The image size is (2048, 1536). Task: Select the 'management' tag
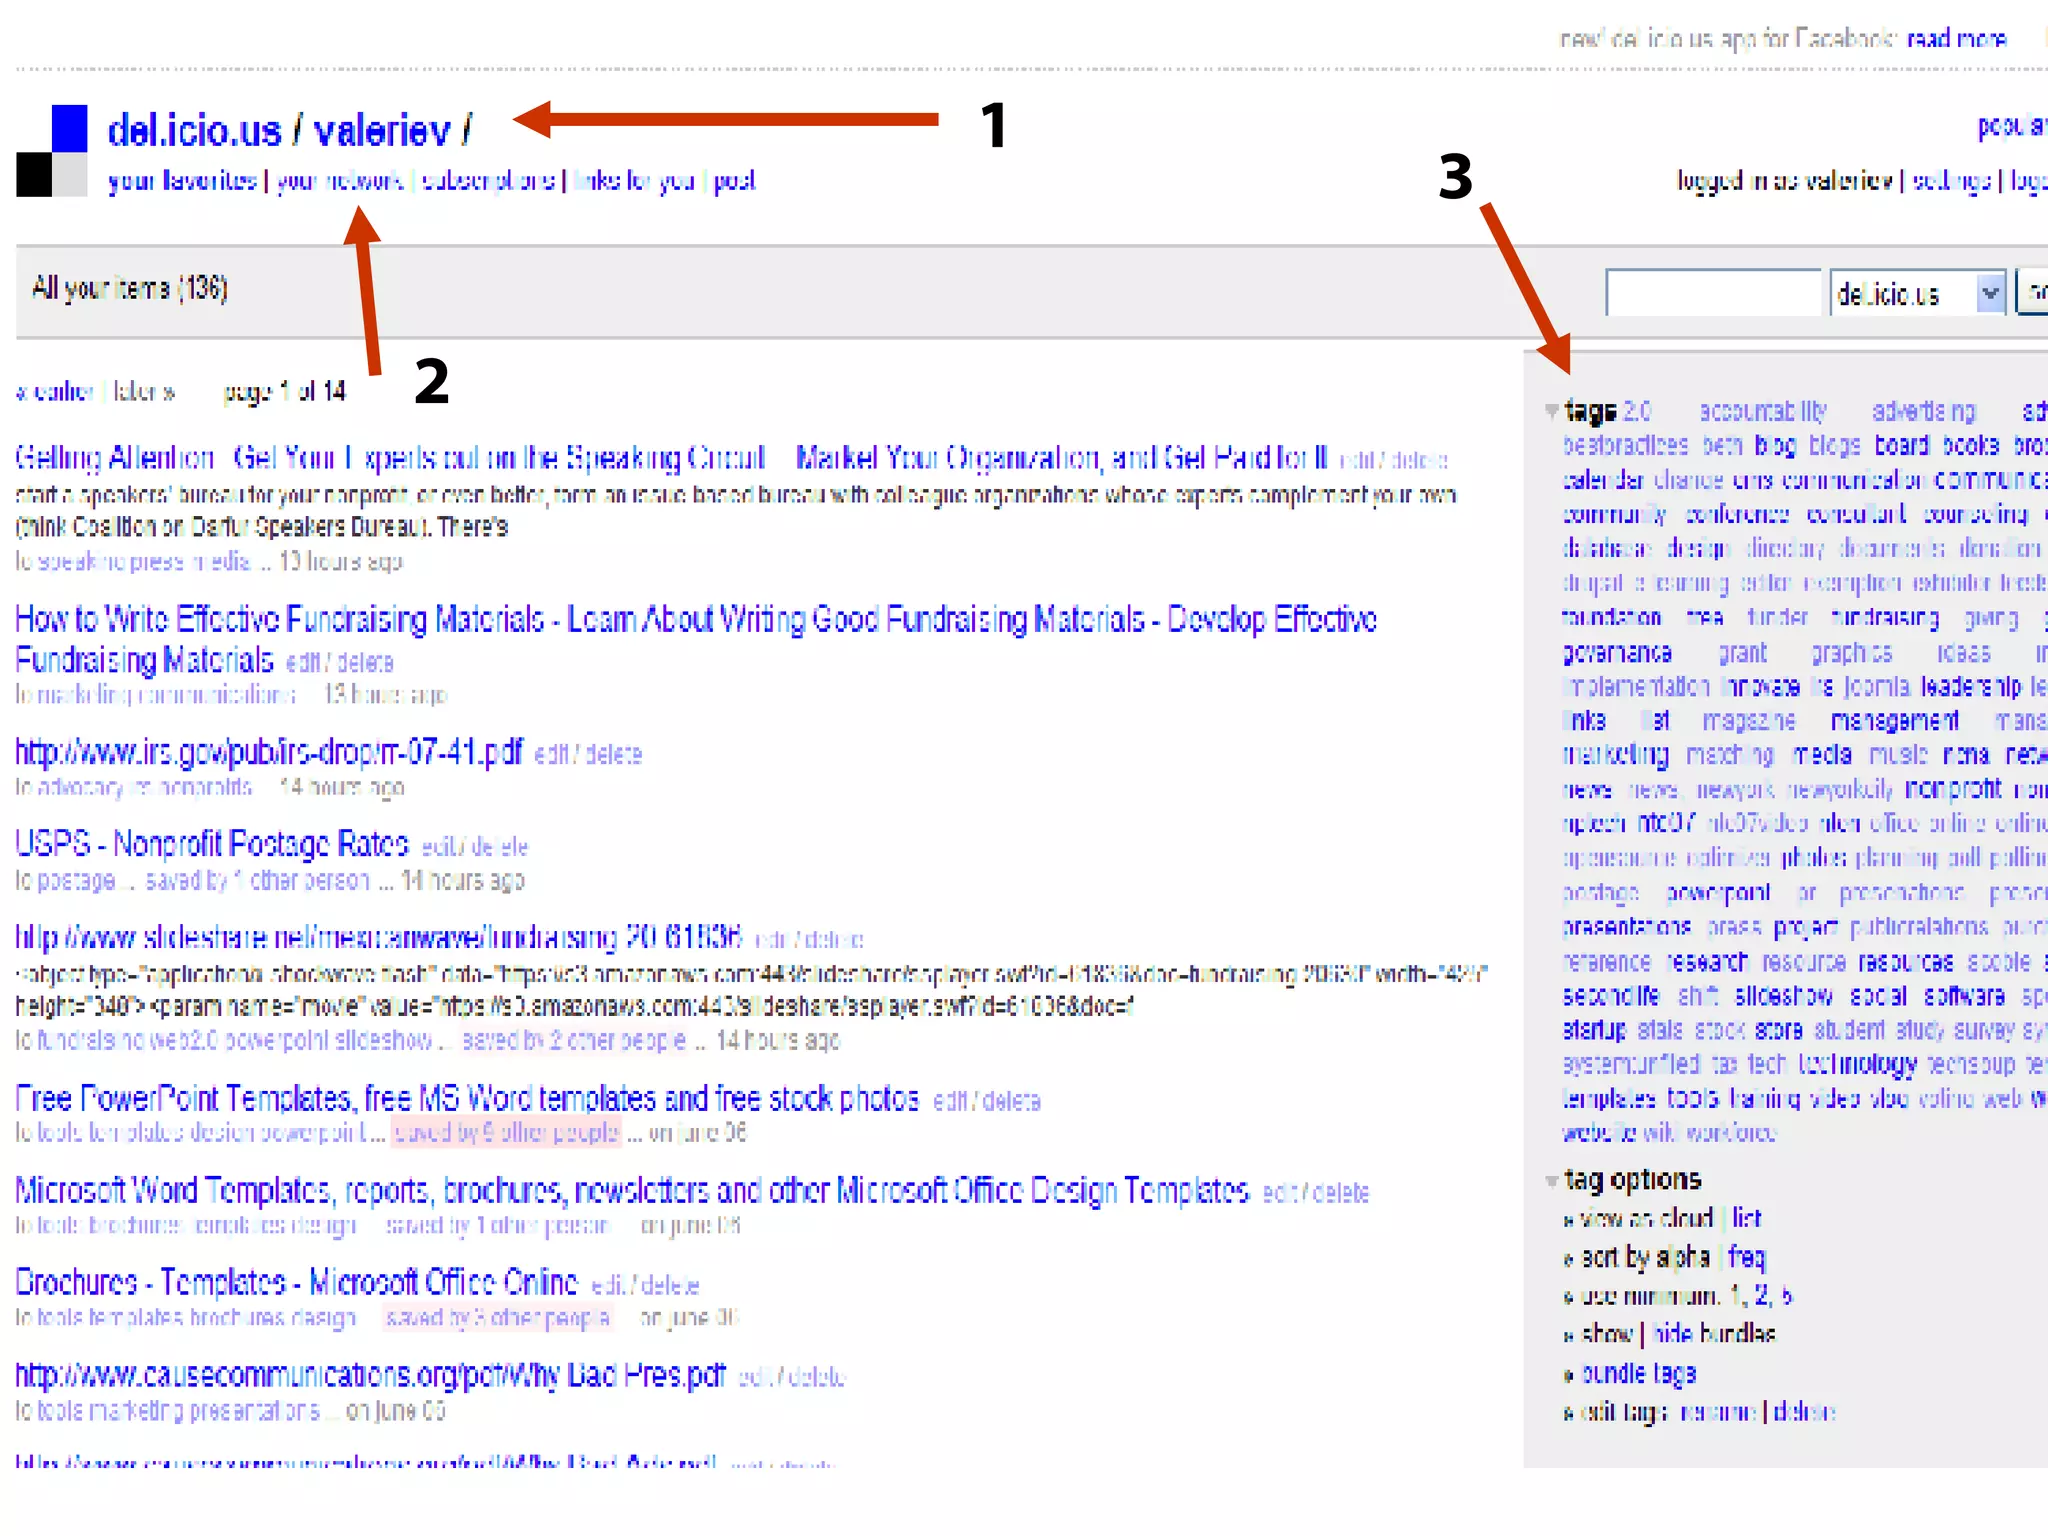click(x=1895, y=721)
